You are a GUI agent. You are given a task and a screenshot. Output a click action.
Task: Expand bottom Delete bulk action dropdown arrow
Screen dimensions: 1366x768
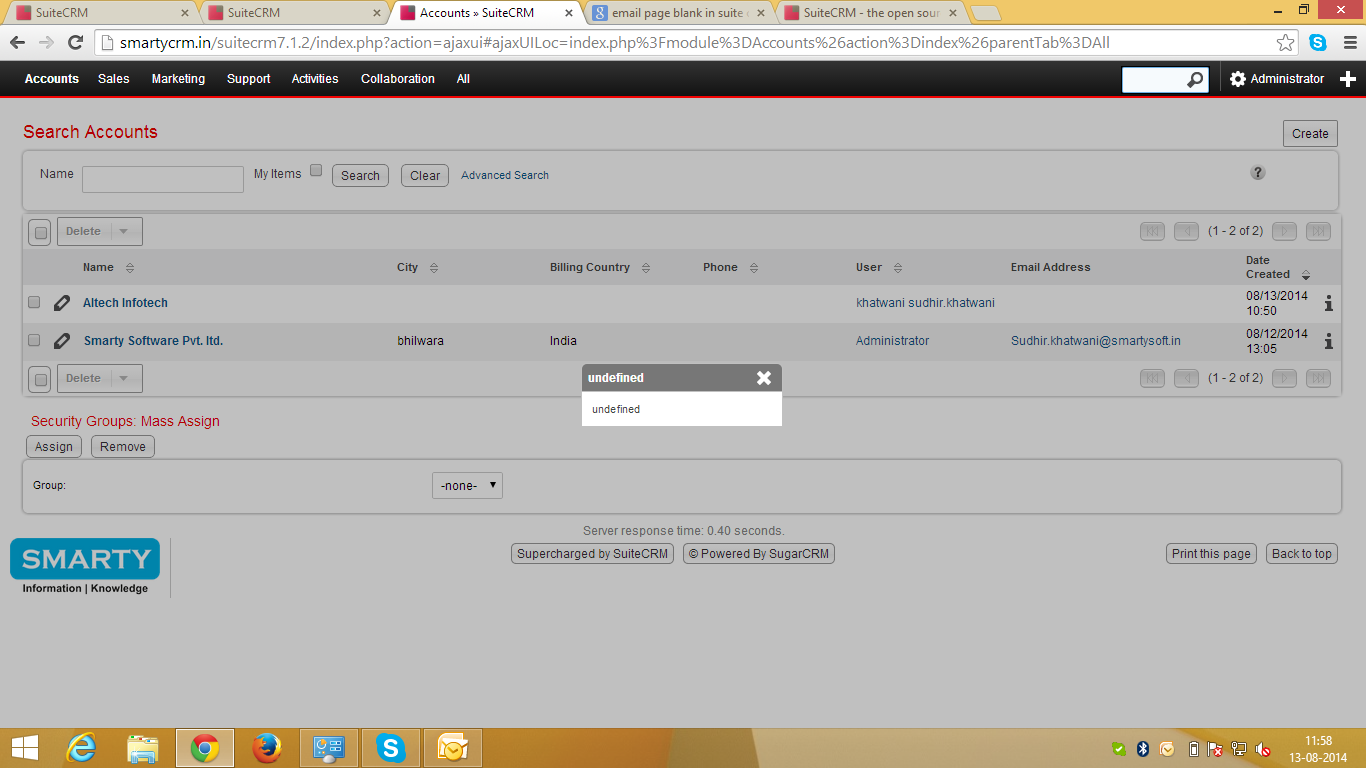pyautogui.click(x=125, y=378)
